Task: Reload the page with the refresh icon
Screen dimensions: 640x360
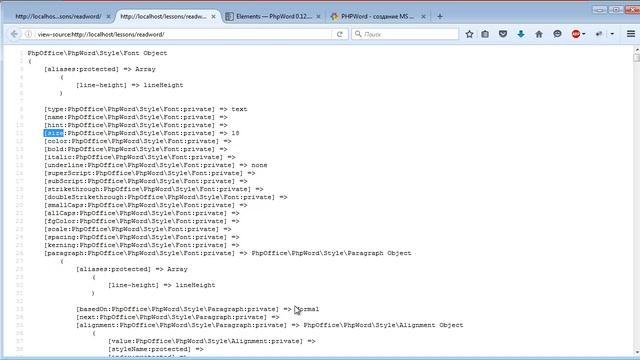Action: tap(340, 34)
